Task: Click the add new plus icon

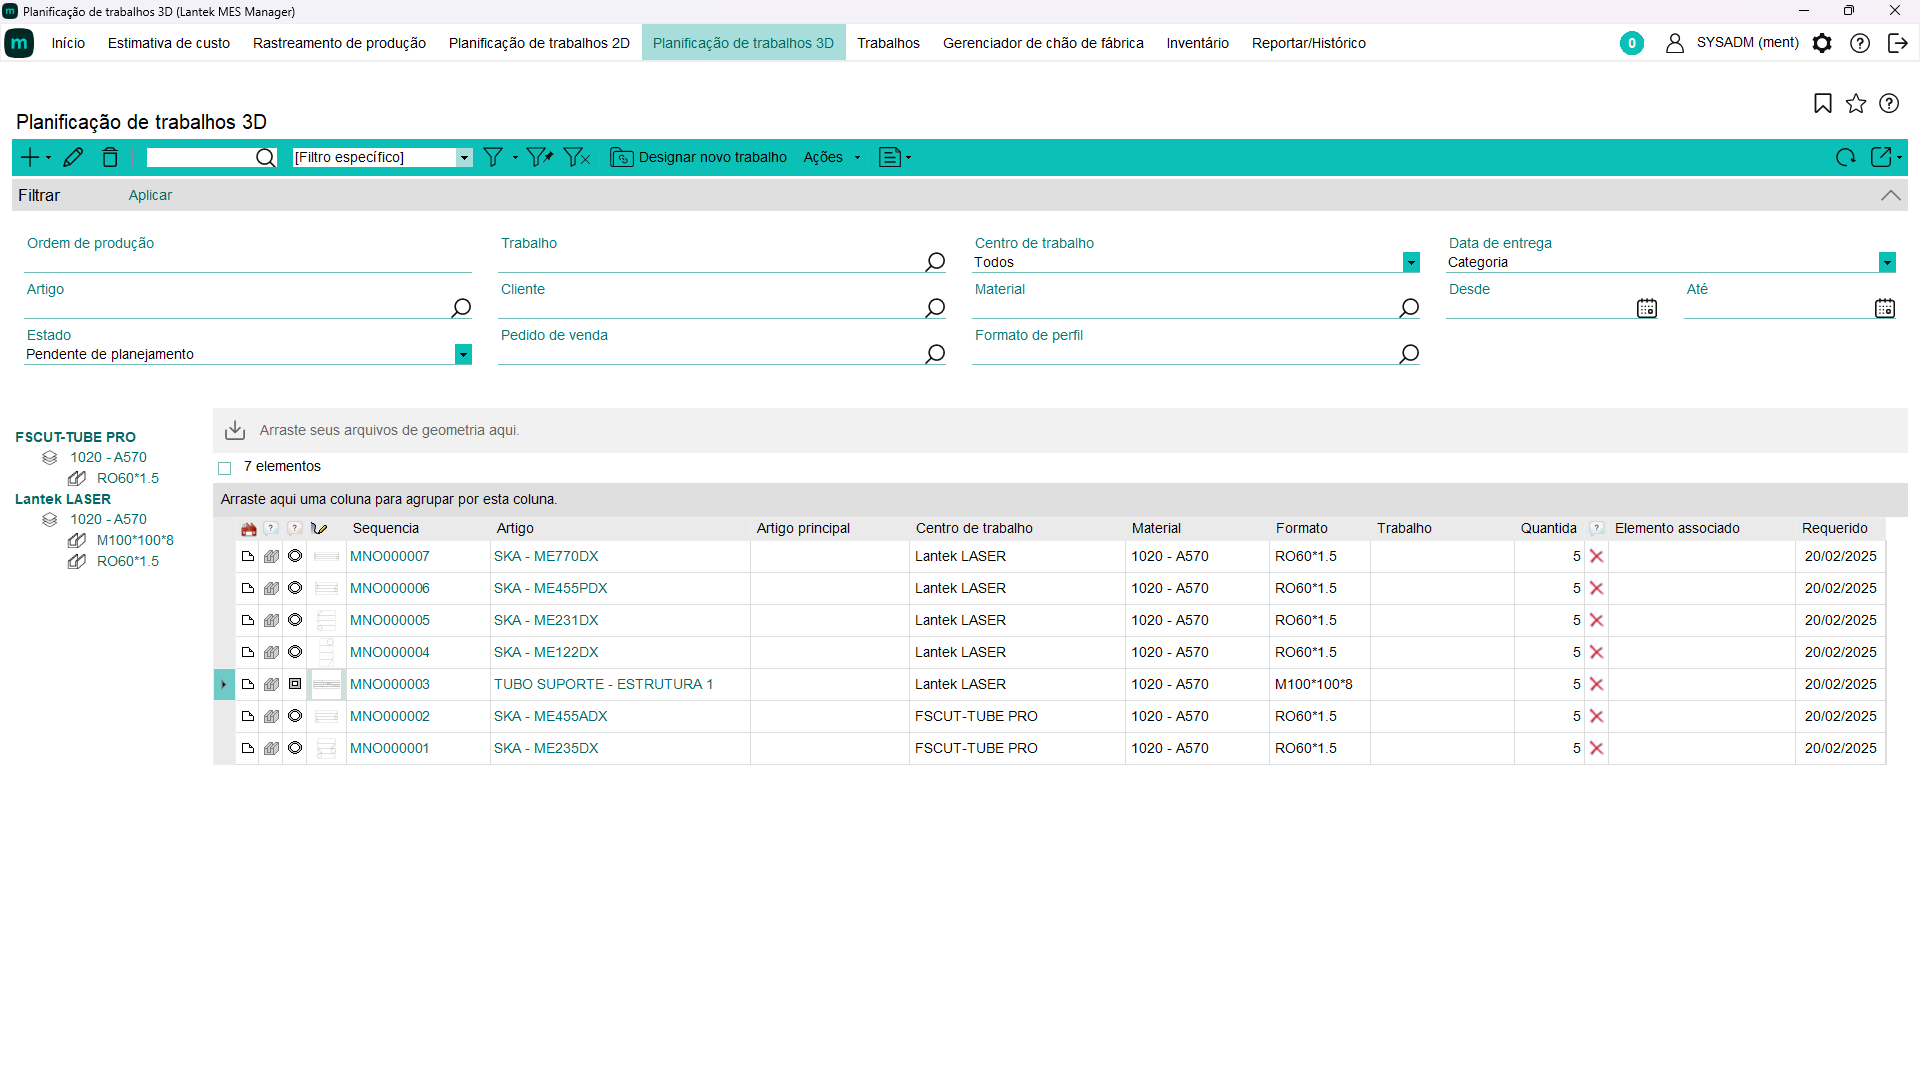Action: tap(30, 157)
